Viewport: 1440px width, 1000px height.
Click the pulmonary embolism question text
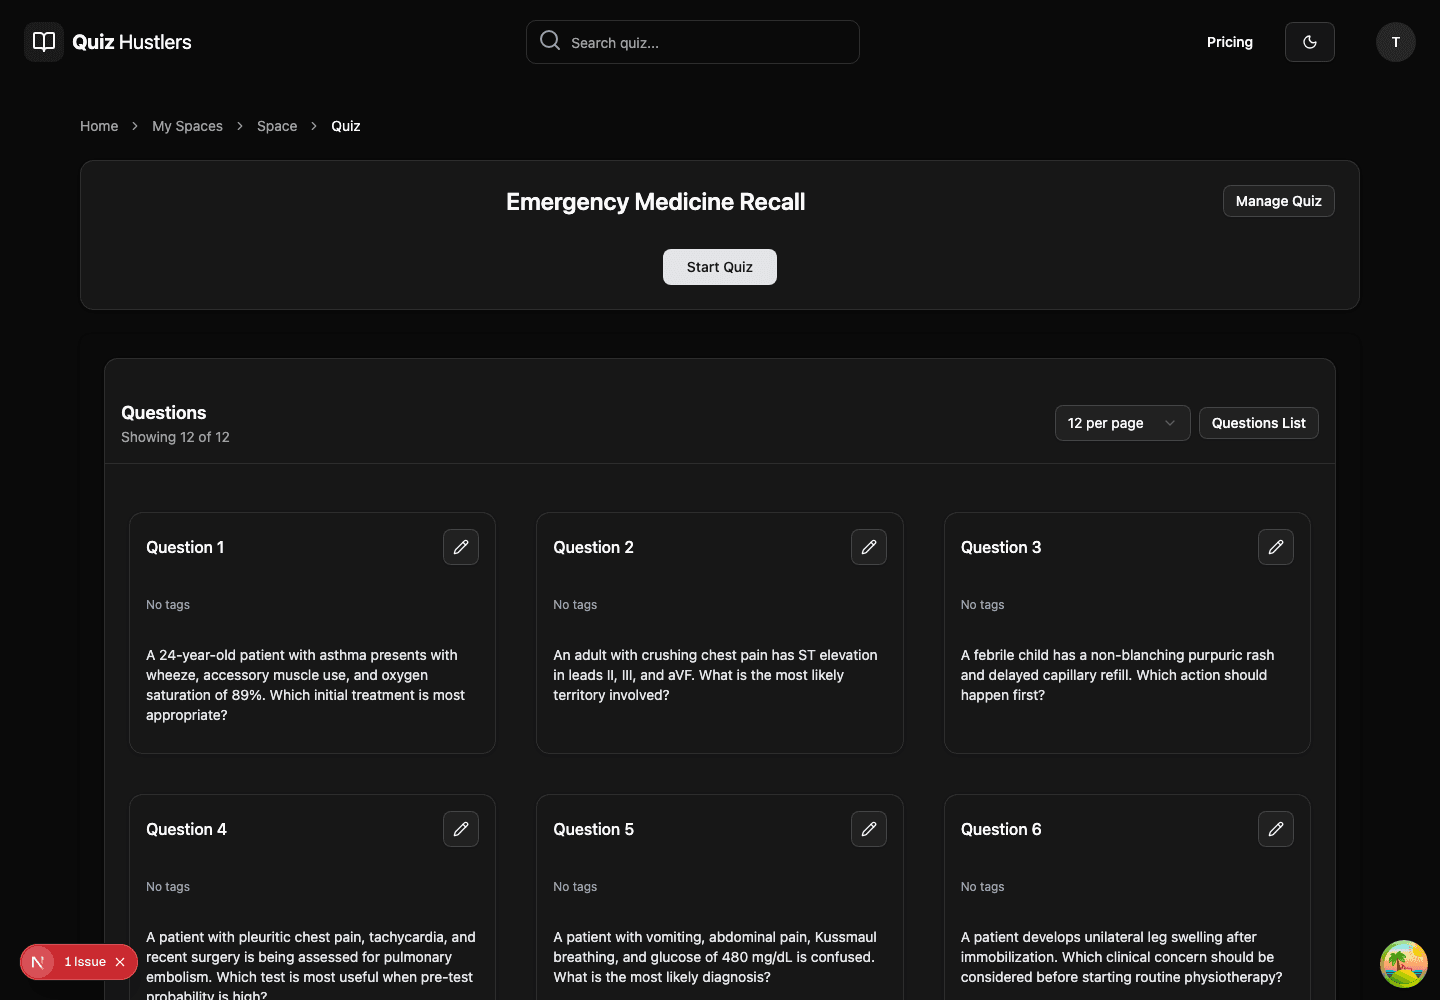click(x=311, y=964)
